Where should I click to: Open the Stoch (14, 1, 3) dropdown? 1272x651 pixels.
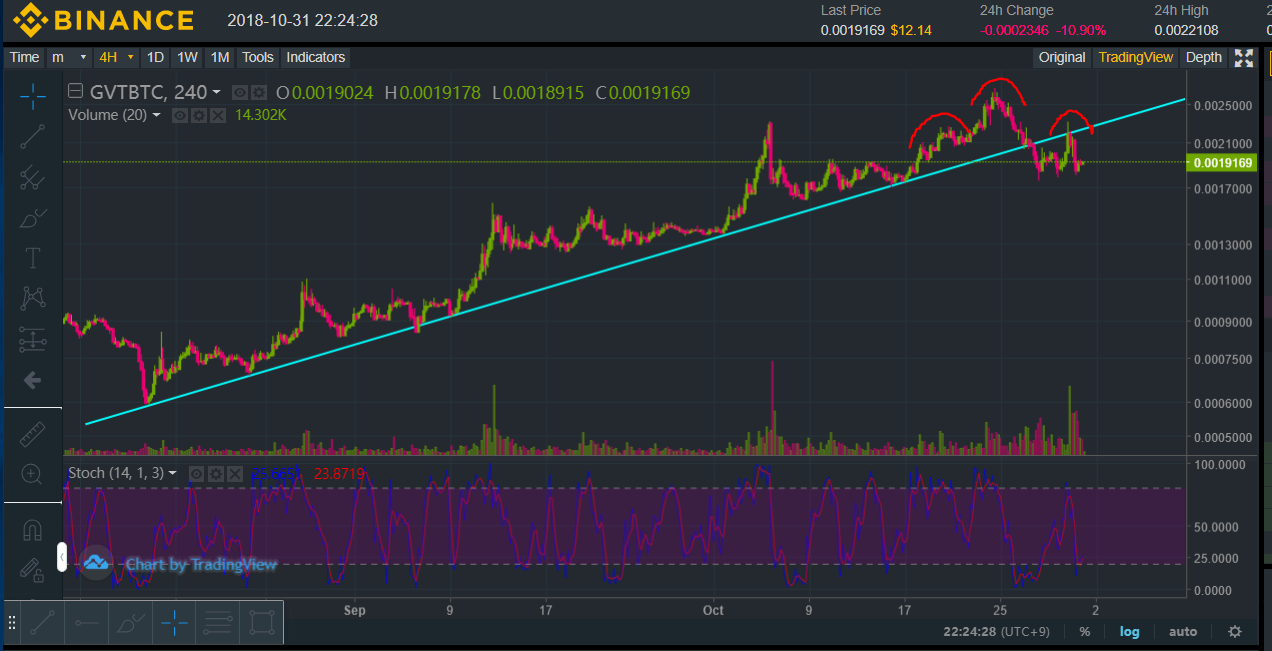pos(121,473)
